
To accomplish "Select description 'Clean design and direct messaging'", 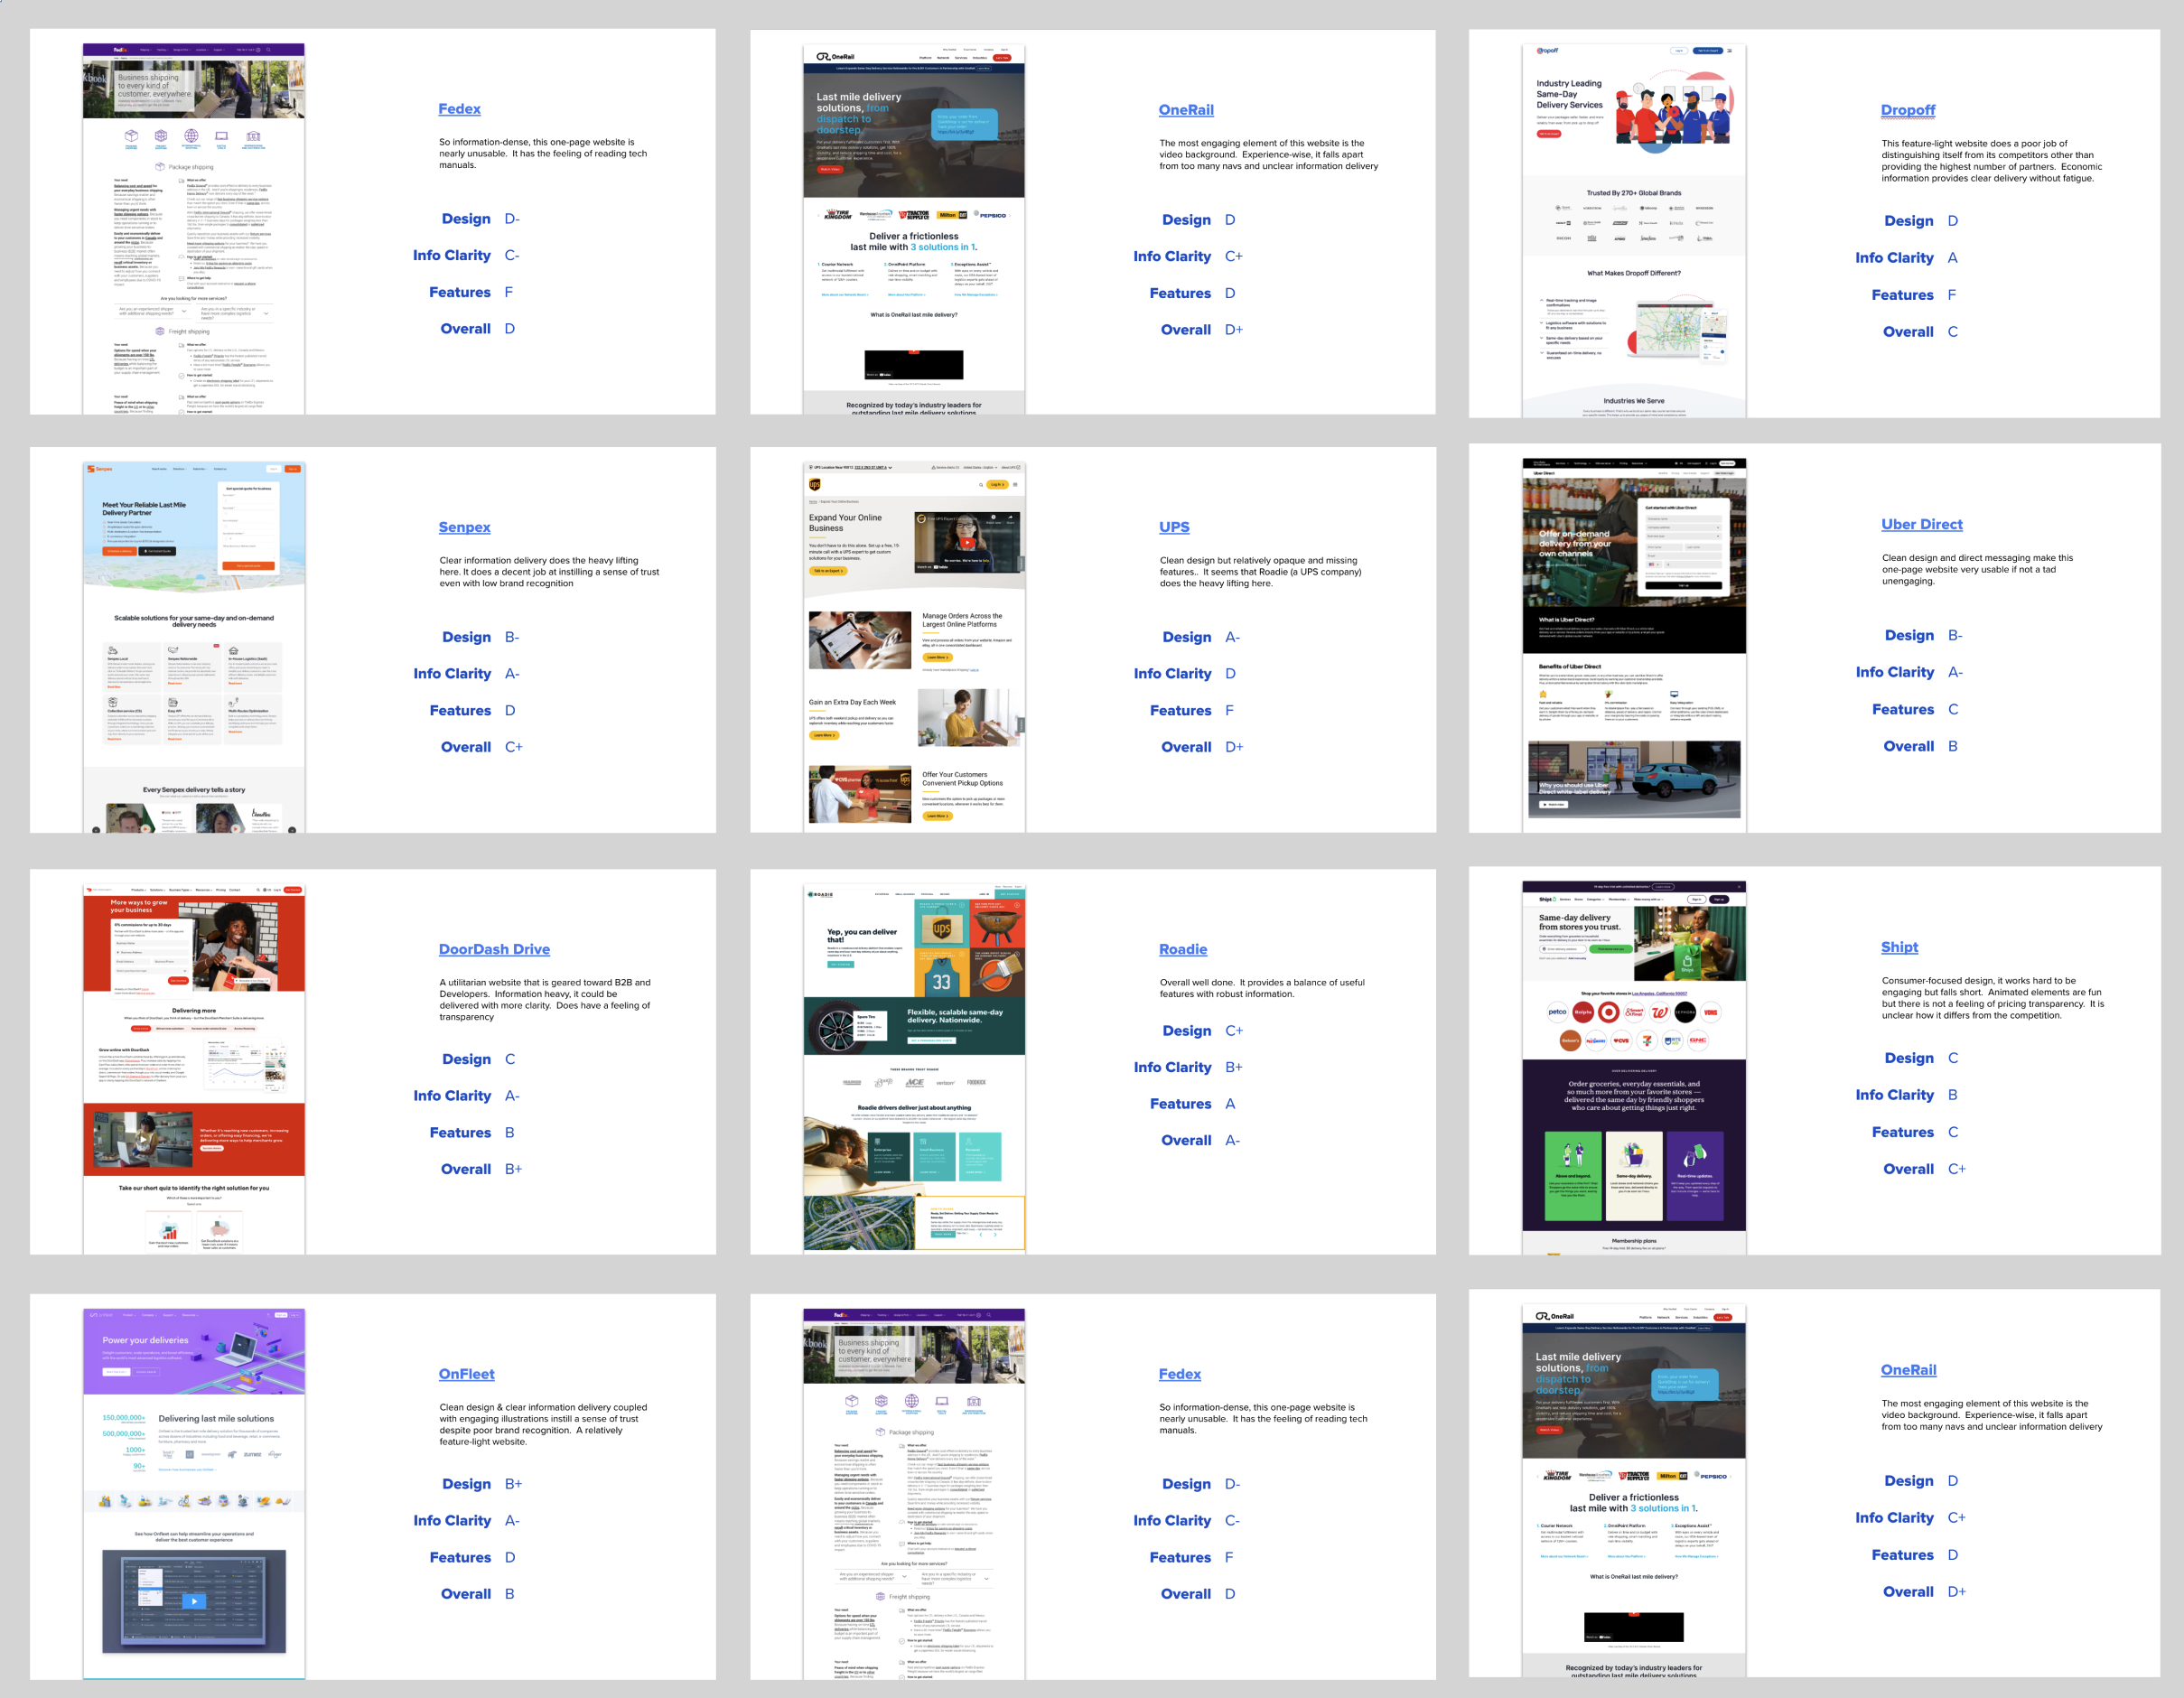I will (1977, 569).
